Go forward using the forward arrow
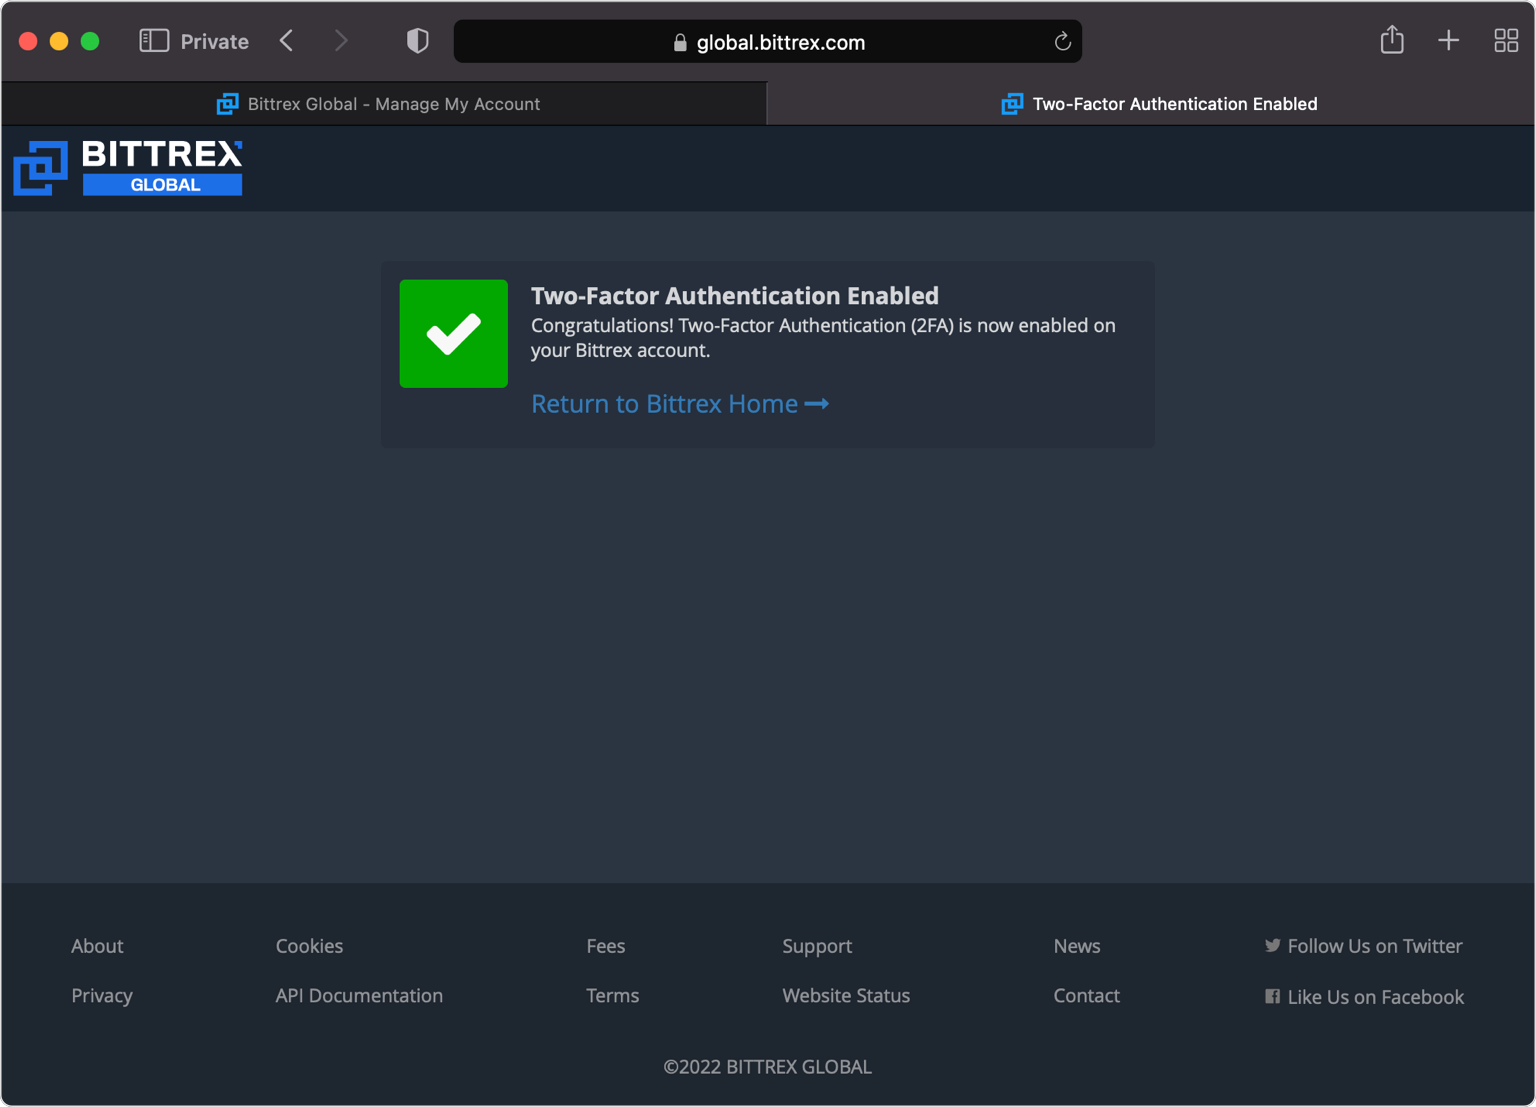 [341, 41]
